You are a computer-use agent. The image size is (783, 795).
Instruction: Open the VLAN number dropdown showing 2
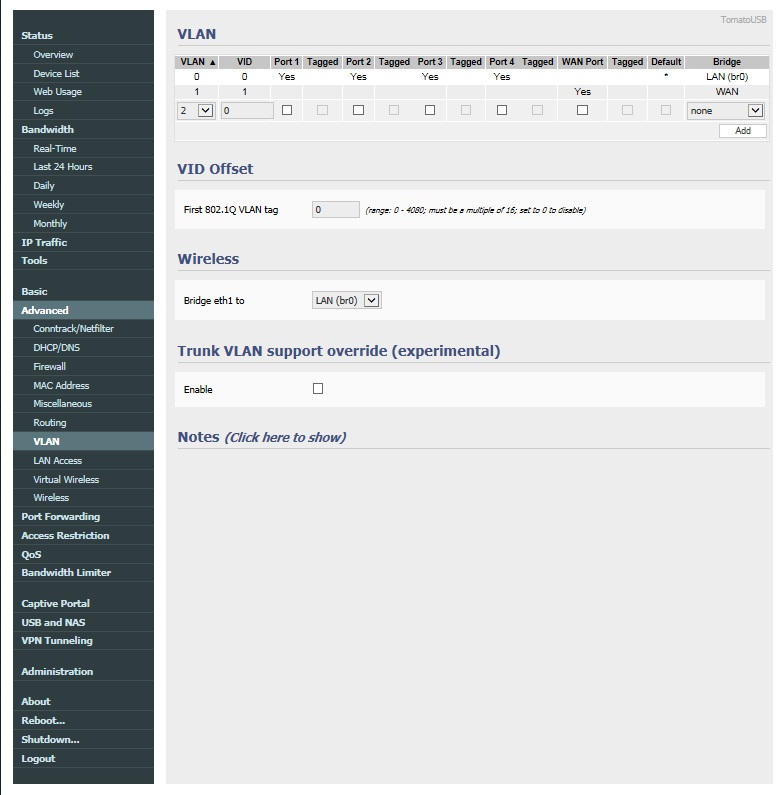point(196,111)
